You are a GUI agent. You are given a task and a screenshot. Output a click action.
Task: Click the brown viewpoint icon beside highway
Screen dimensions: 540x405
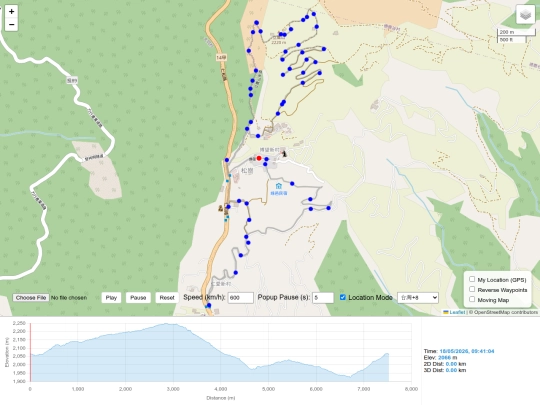coord(220,208)
